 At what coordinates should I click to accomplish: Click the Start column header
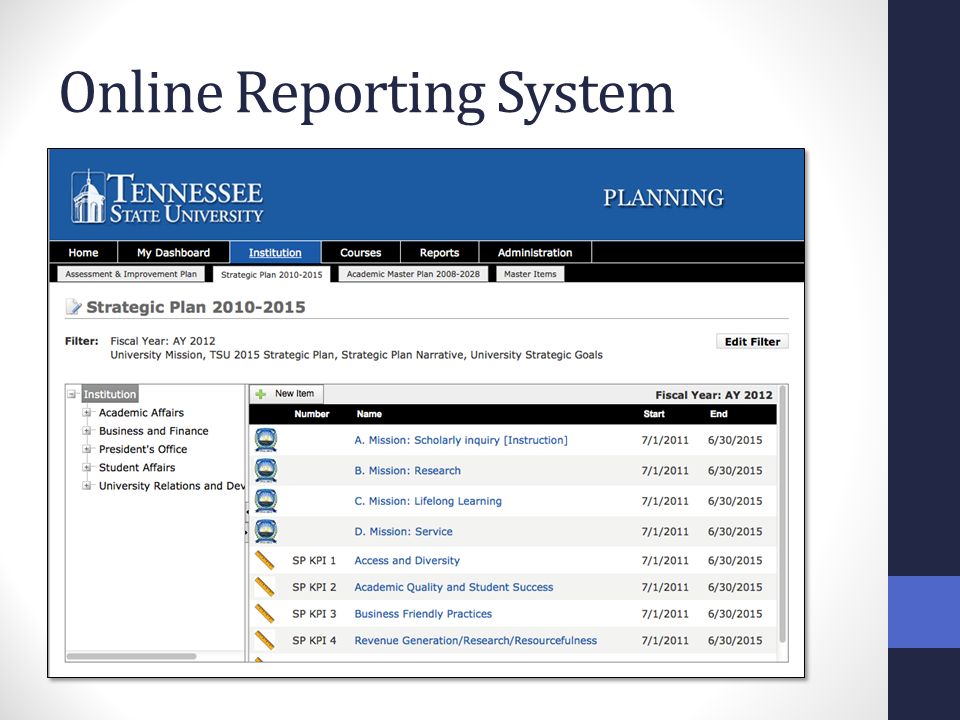click(654, 414)
